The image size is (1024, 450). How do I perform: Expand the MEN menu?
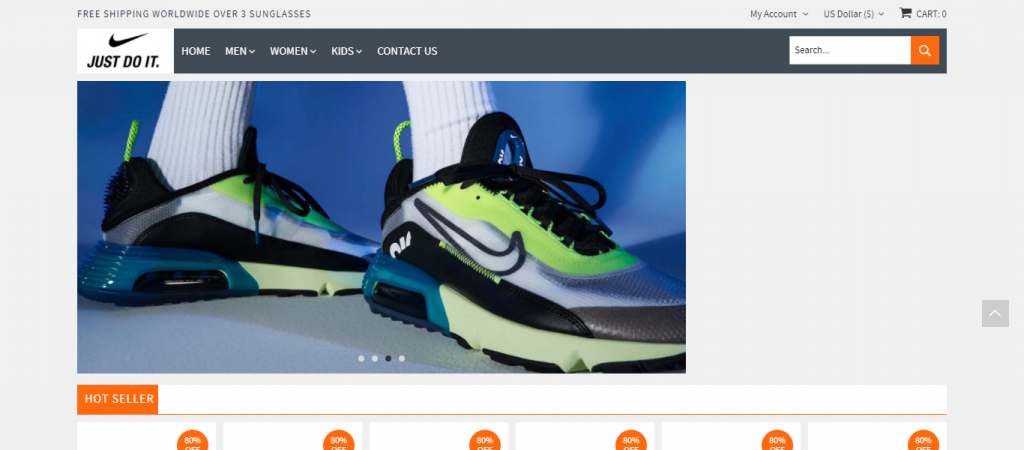240,51
